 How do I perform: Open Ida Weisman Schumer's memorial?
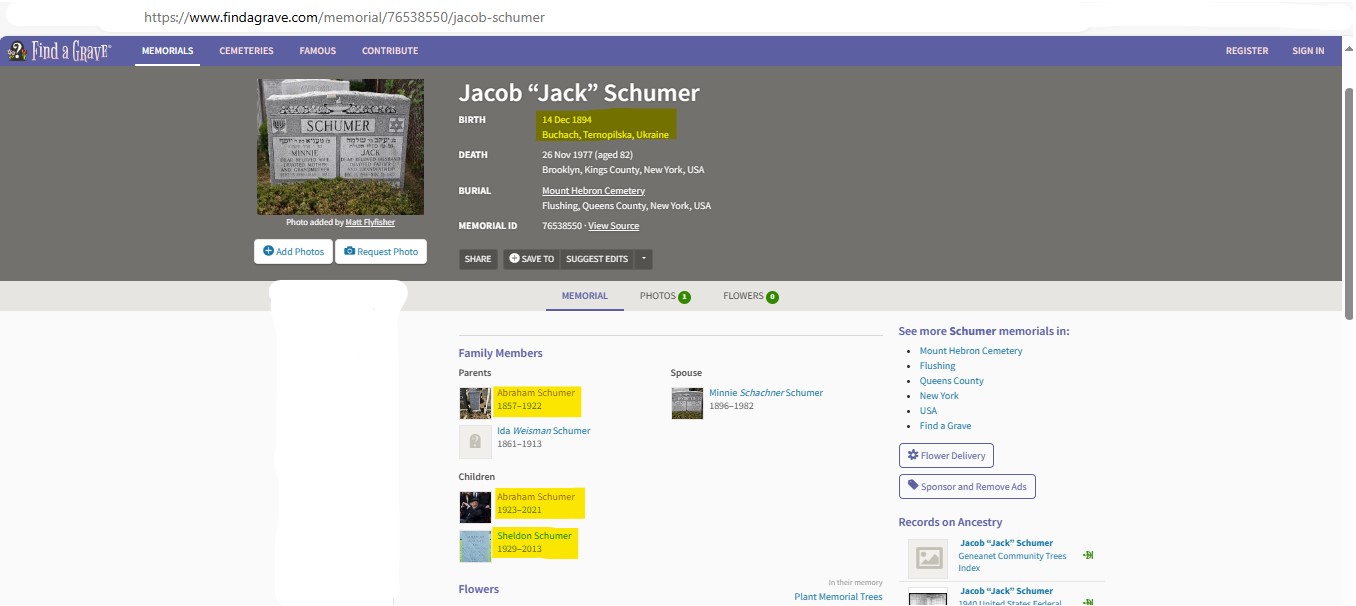pyautogui.click(x=544, y=431)
